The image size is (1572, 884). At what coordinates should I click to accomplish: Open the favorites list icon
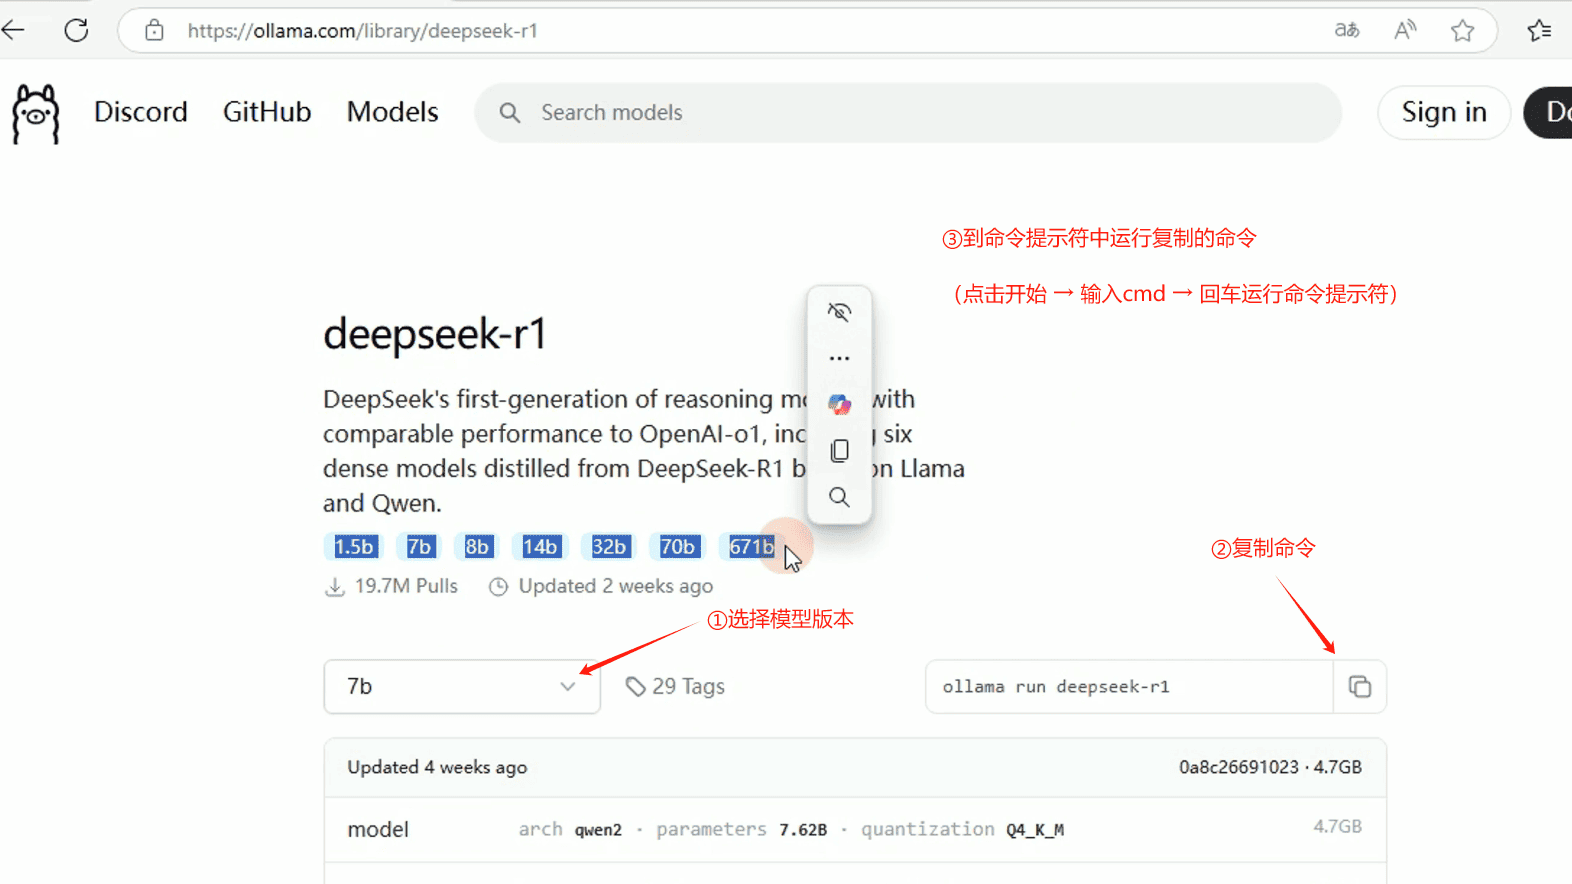point(1539,30)
